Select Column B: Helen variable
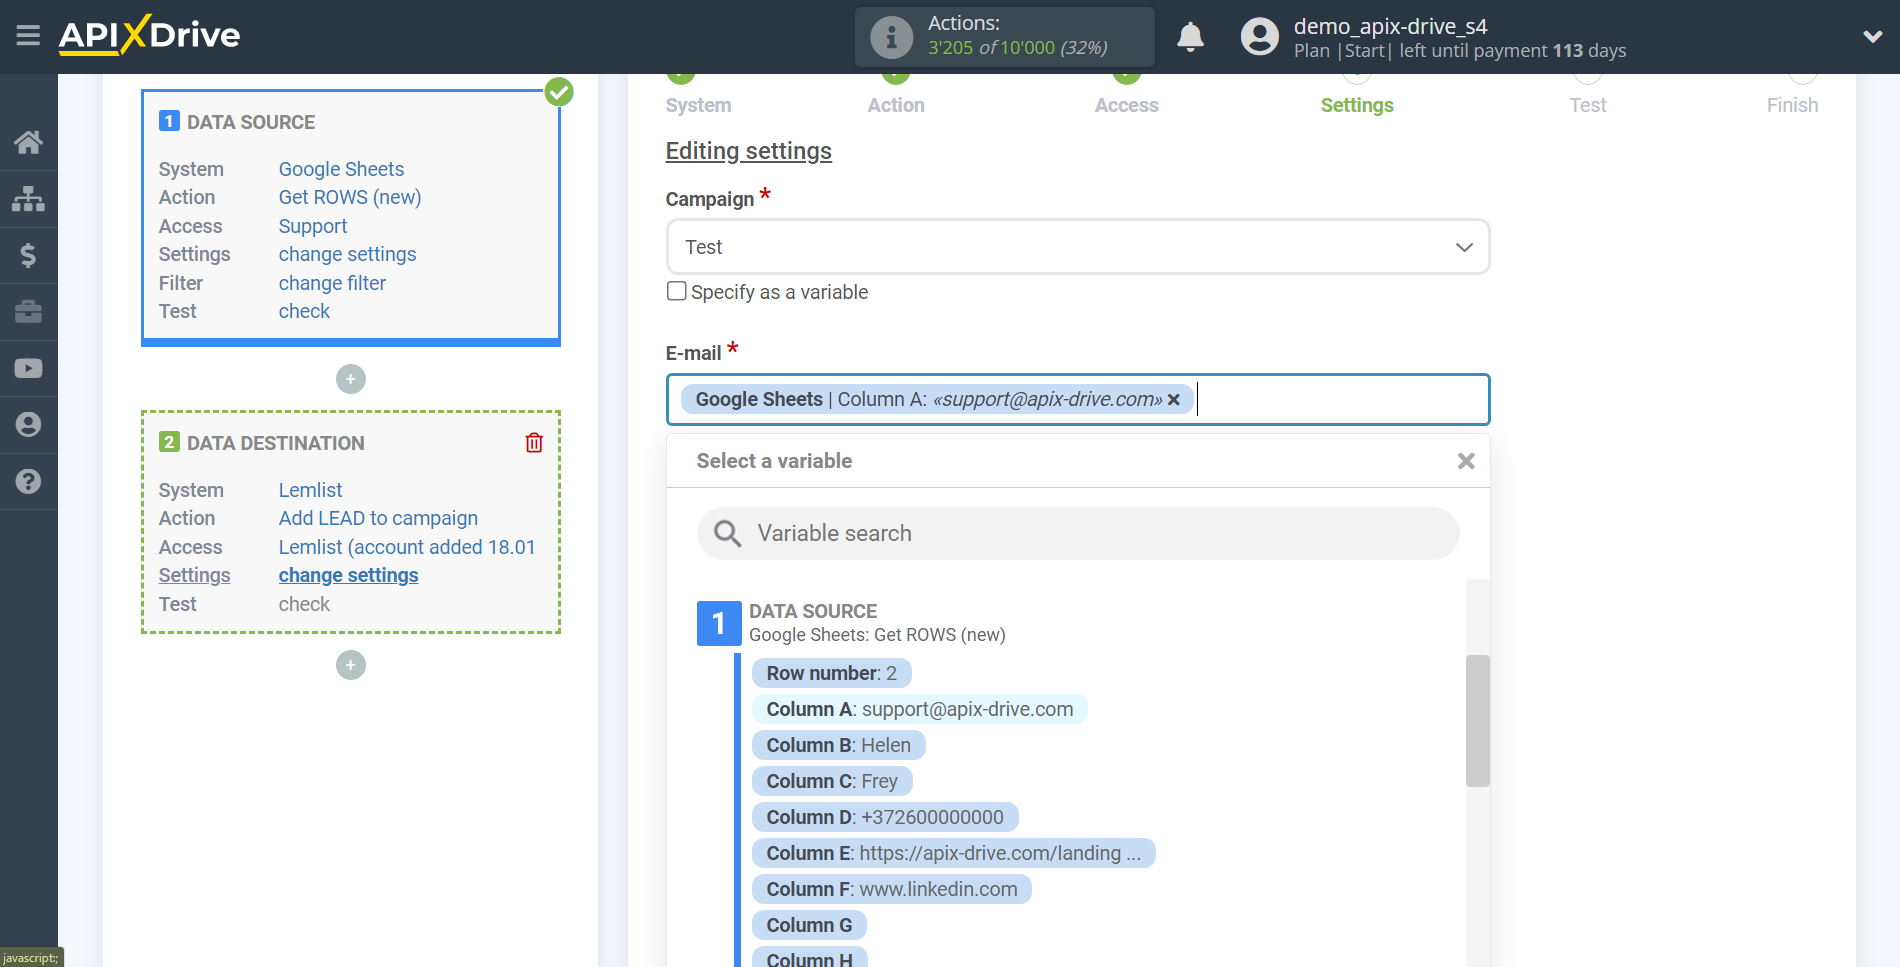This screenshot has height=967, width=1900. pos(838,745)
